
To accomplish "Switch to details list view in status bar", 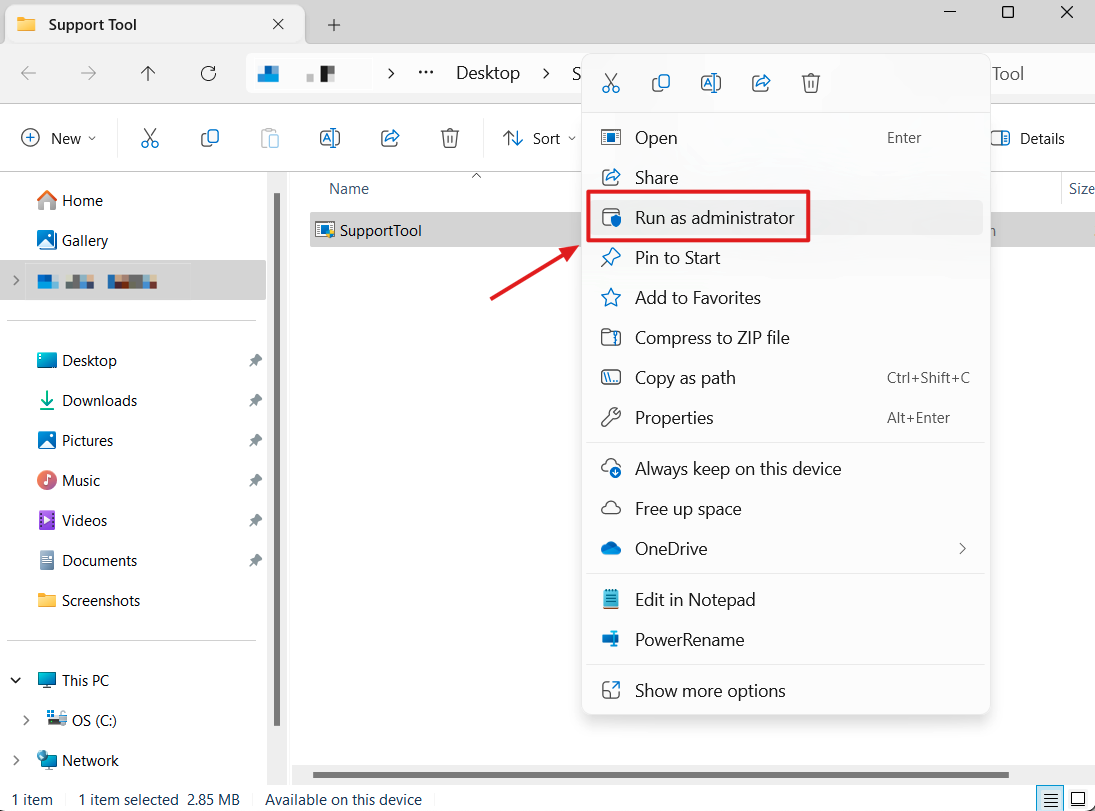I will (1050, 799).
